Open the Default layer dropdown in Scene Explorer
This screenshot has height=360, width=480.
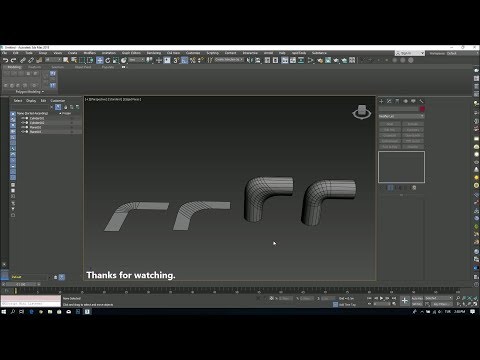[x=31, y=277]
